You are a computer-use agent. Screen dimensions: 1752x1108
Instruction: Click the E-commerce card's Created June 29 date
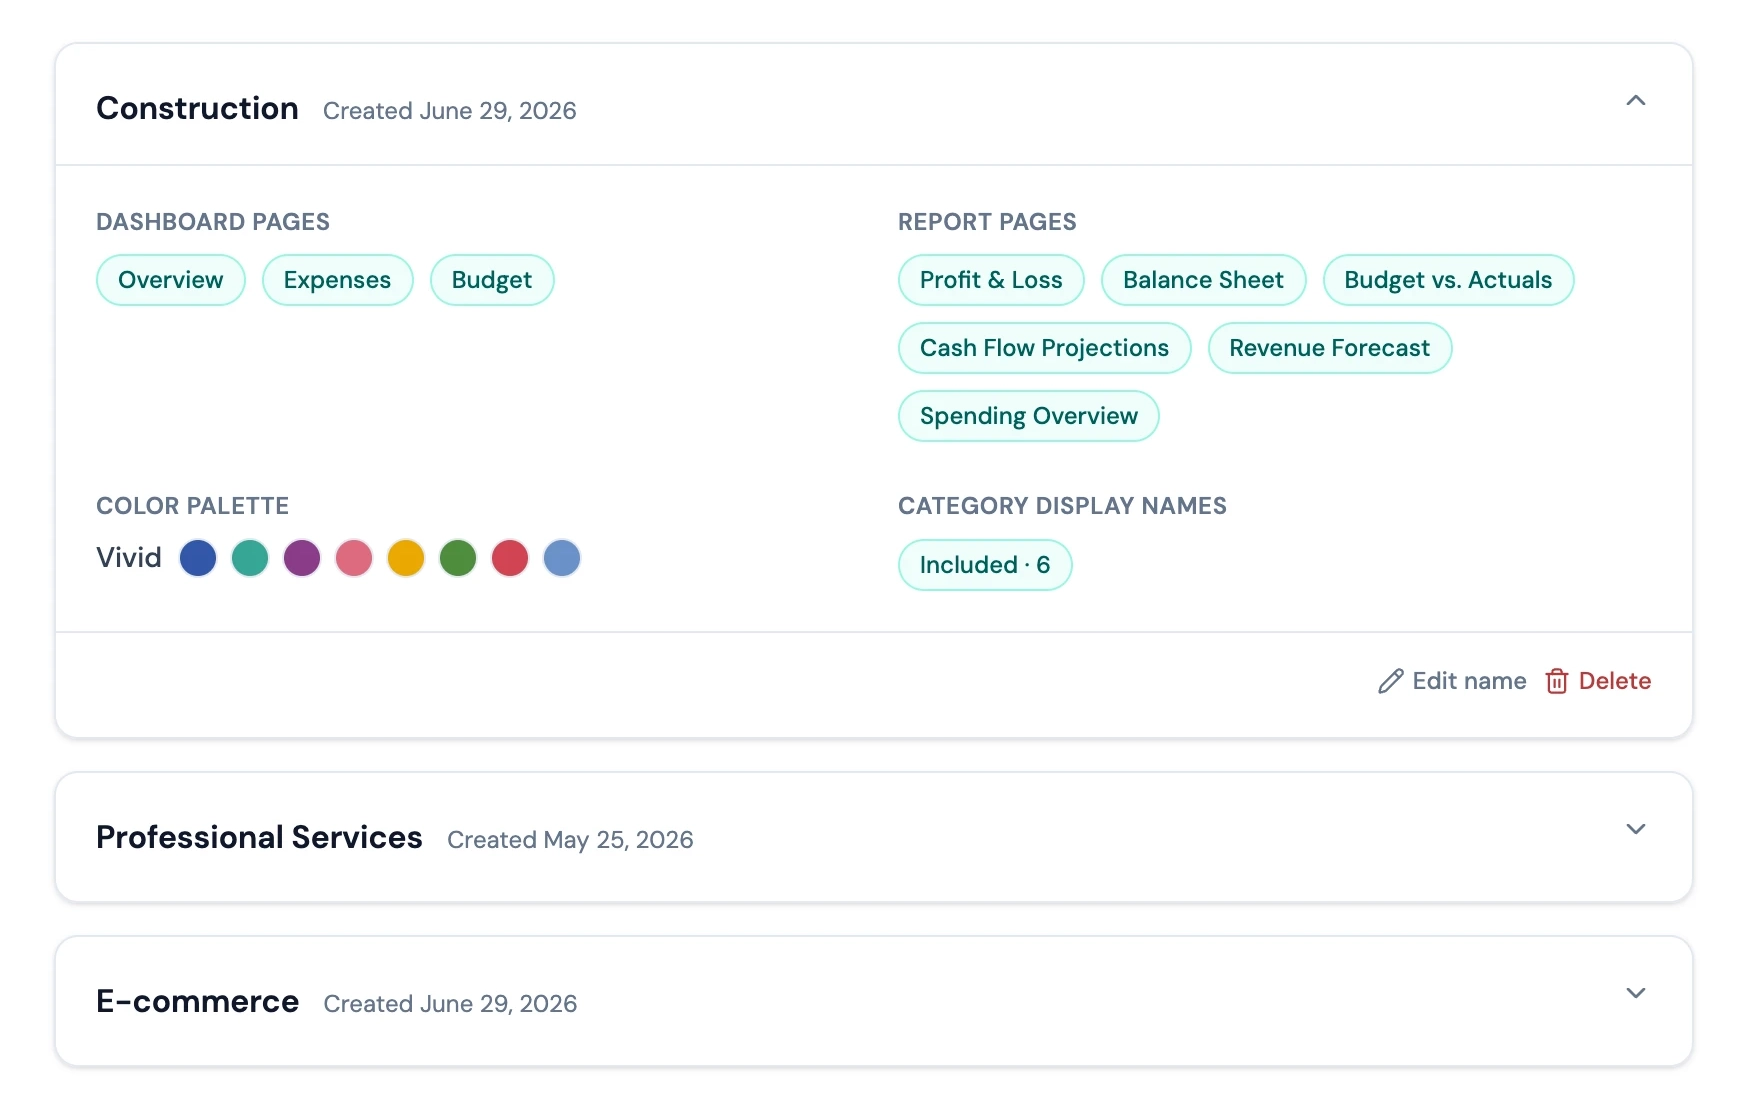[x=450, y=1004]
